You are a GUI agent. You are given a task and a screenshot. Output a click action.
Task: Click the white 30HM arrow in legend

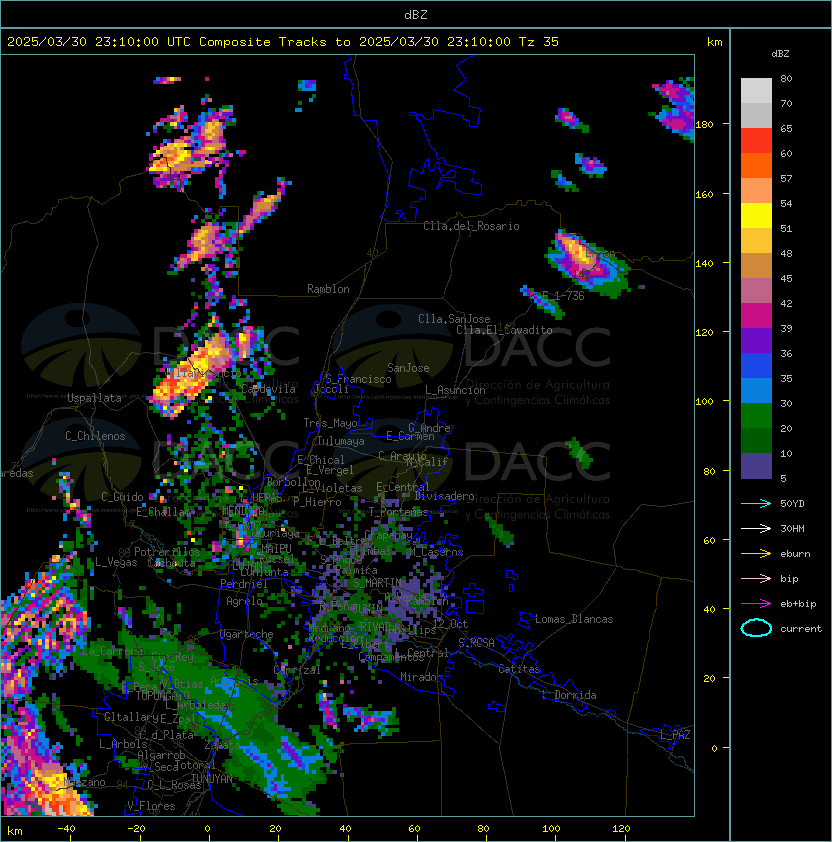coord(756,528)
